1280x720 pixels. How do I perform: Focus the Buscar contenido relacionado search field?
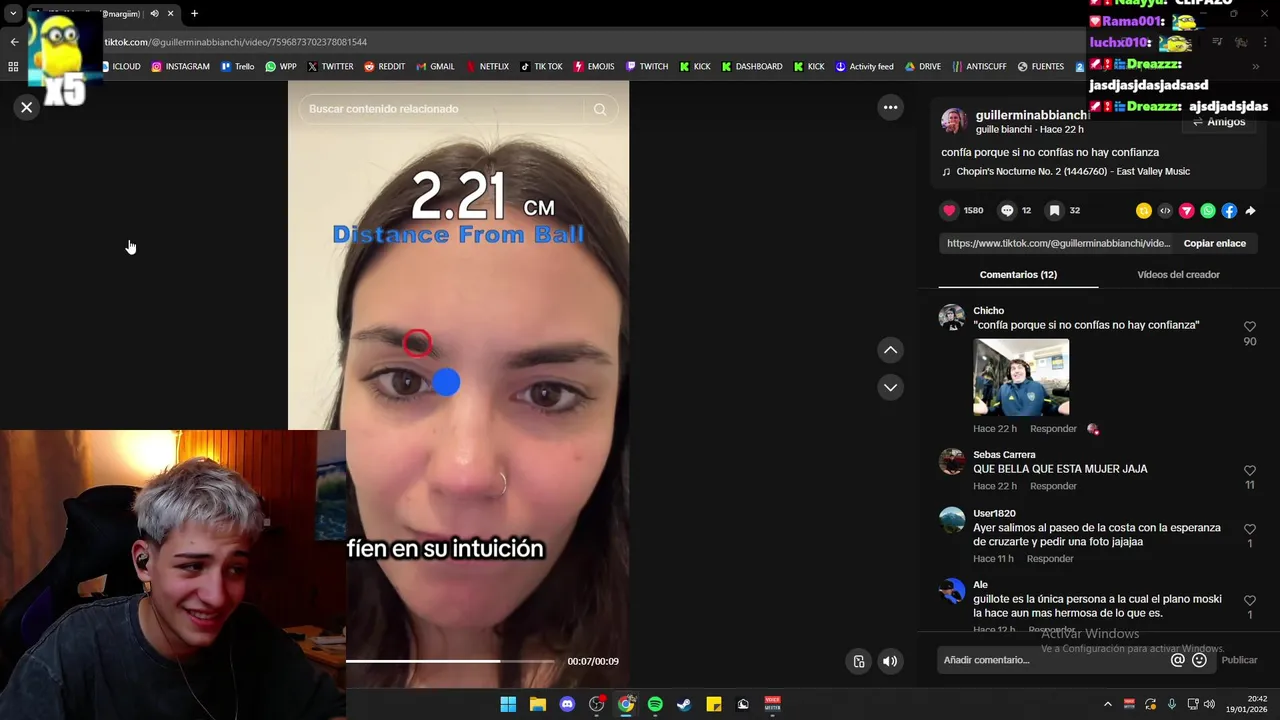coord(443,109)
